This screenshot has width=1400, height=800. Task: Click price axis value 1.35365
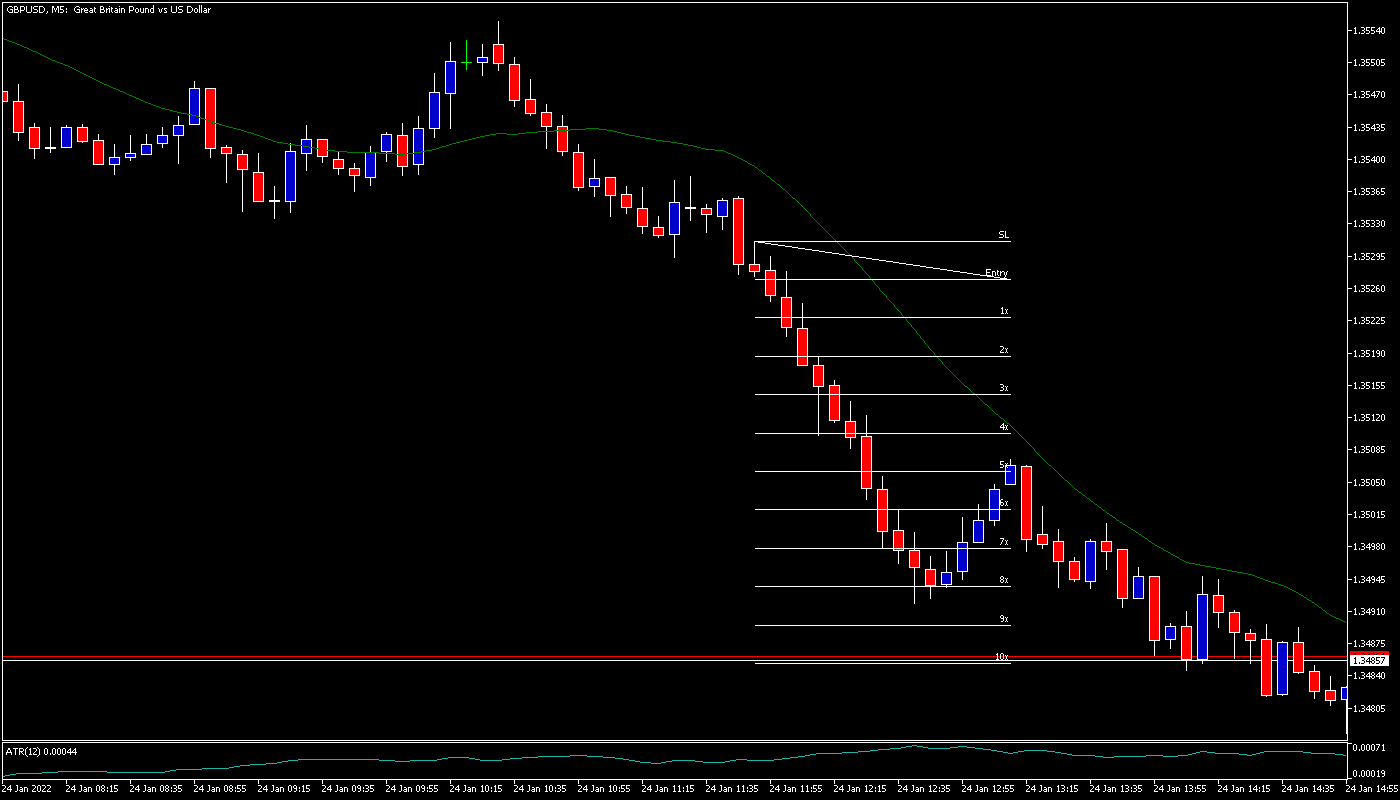(1370, 192)
